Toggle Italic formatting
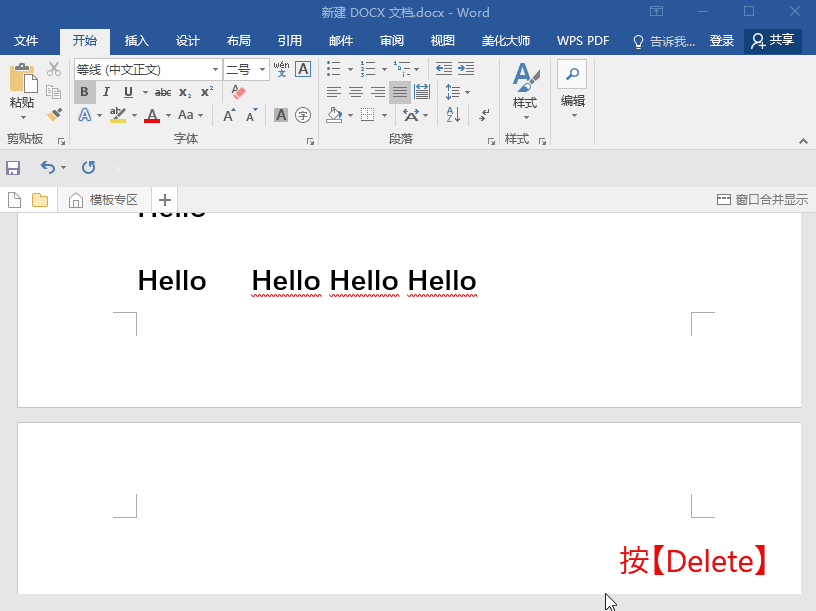Viewport: 816px width, 611px height. click(x=106, y=92)
